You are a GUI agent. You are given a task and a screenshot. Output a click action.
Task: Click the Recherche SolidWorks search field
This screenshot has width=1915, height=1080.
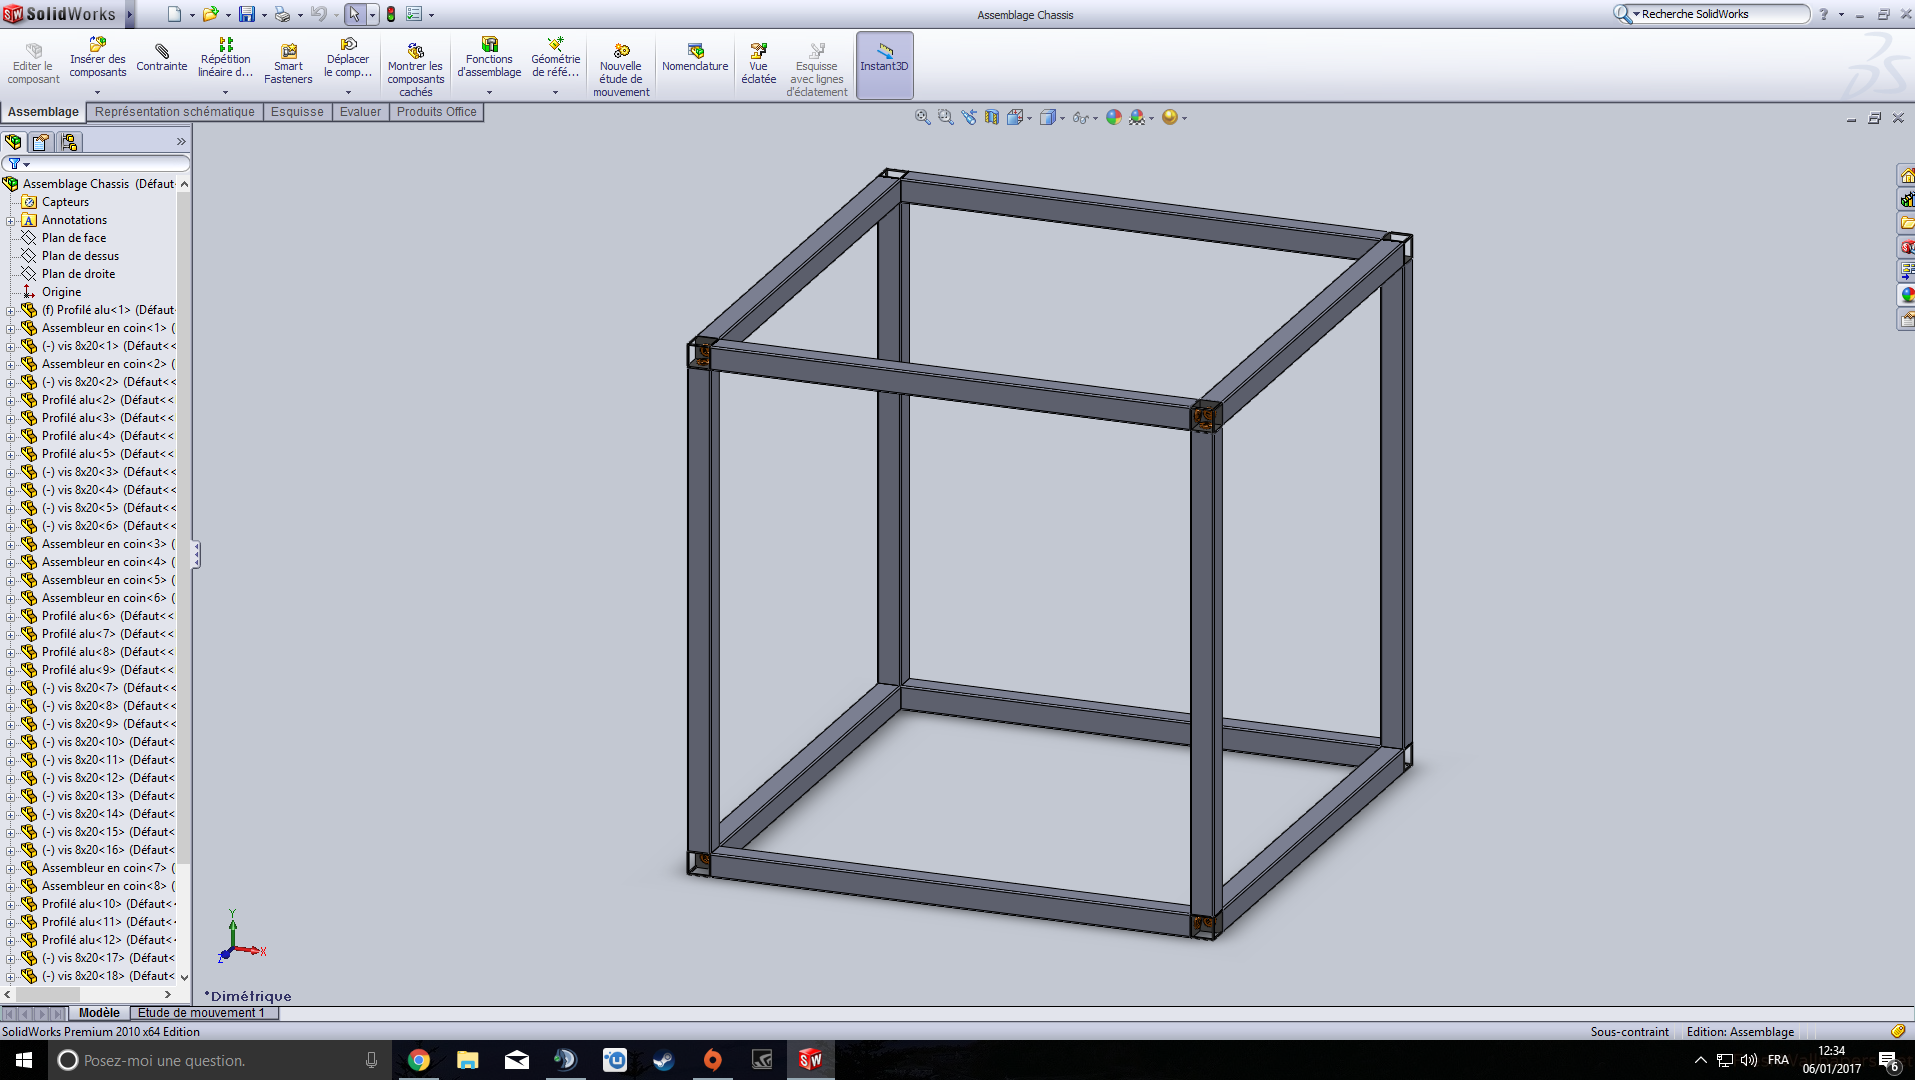1719,14
